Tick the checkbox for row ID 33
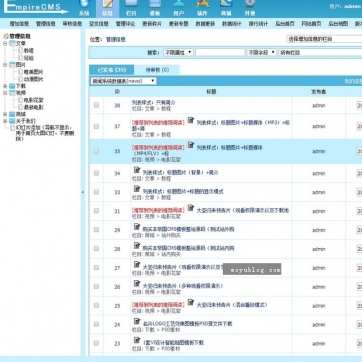 (96, 192)
